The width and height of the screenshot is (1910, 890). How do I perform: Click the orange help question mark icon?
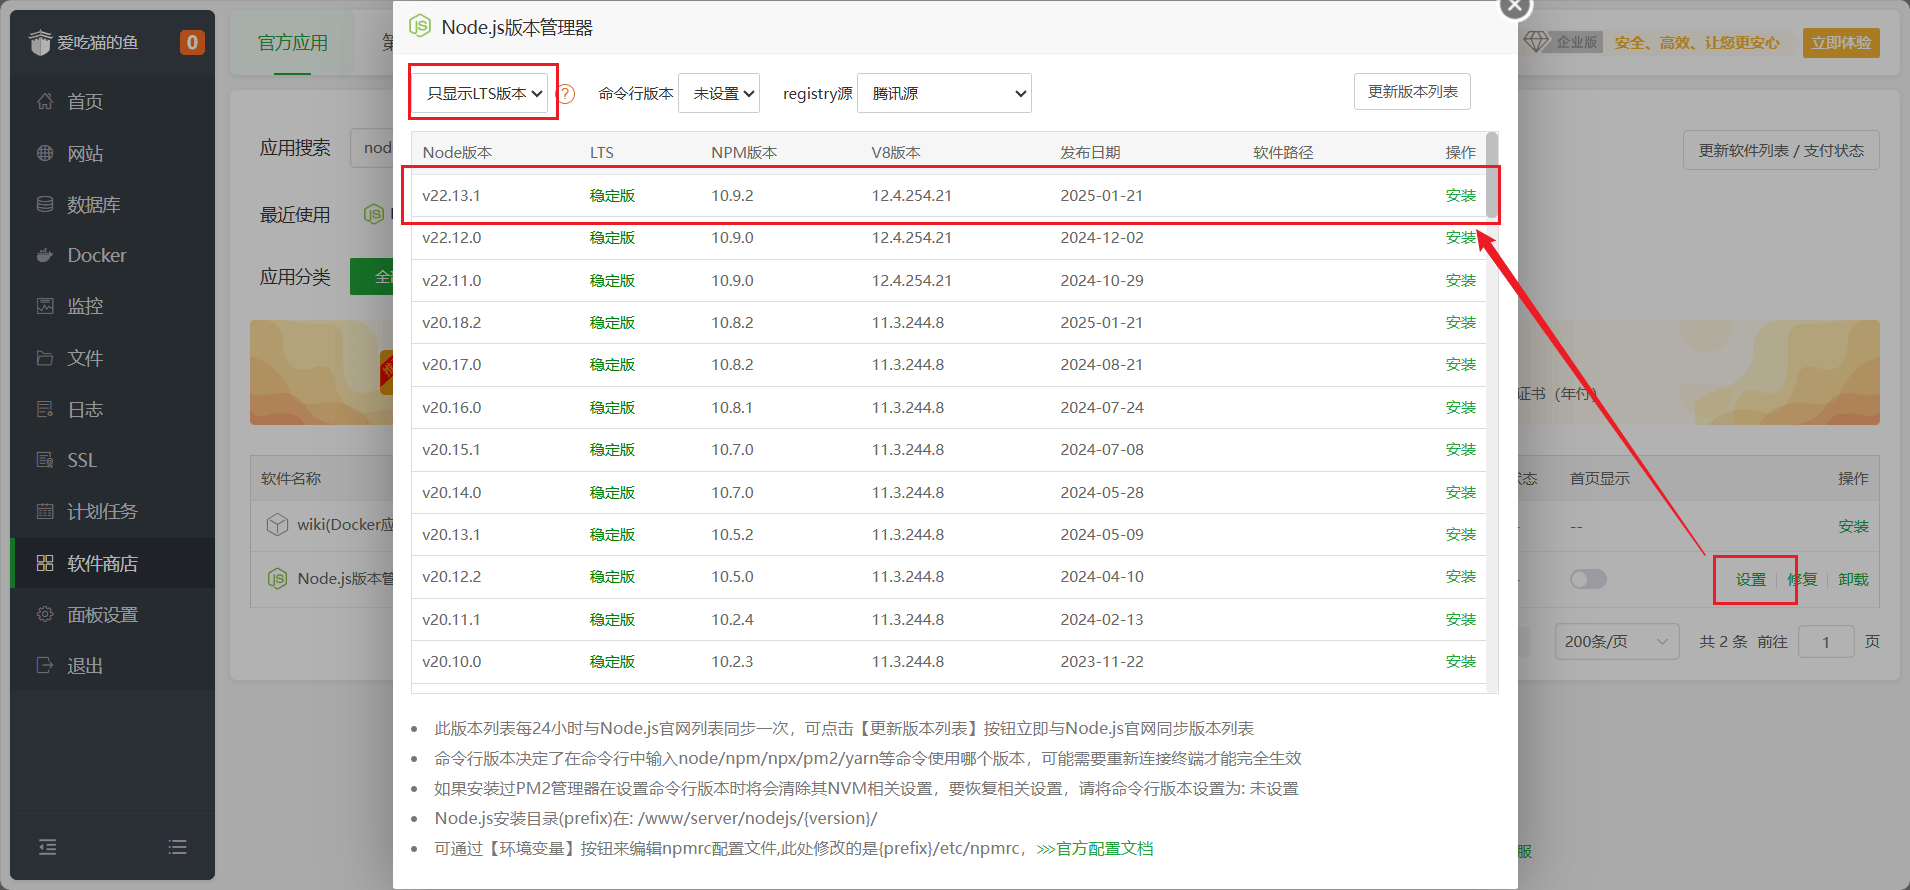coord(566,94)
